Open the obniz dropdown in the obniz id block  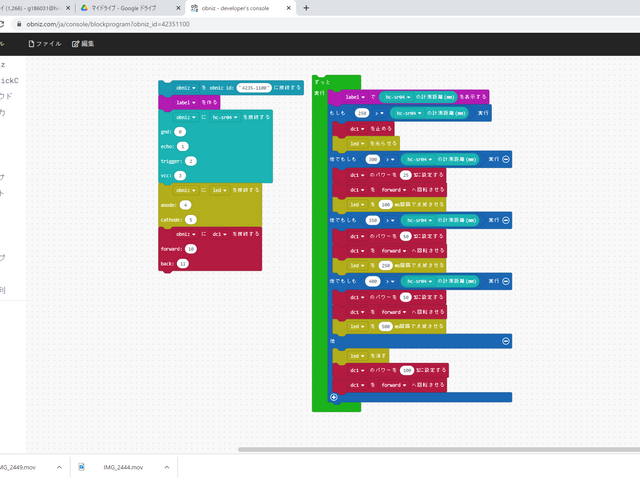[x=186, y=88]
